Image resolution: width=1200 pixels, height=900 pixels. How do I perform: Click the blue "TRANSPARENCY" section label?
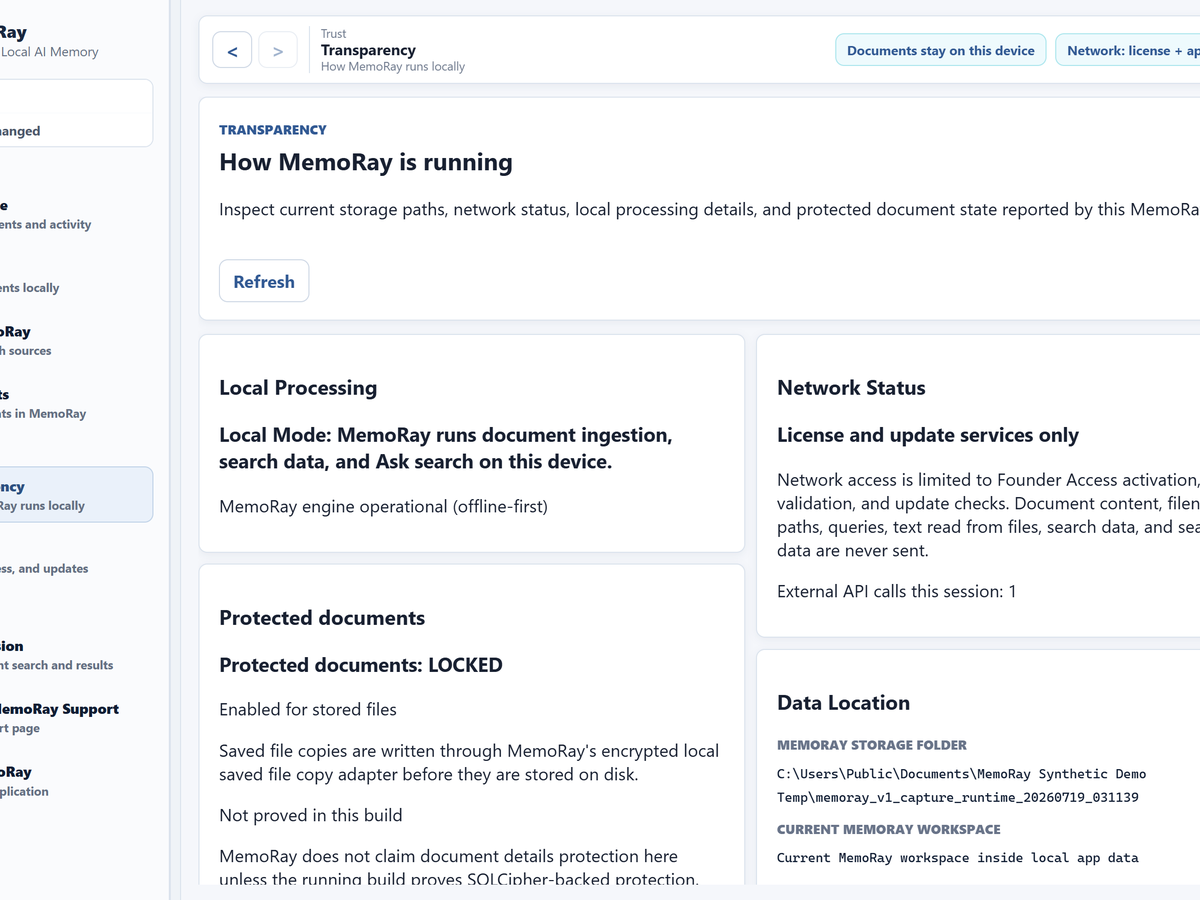pyautogui.click(x=273, y=130)
